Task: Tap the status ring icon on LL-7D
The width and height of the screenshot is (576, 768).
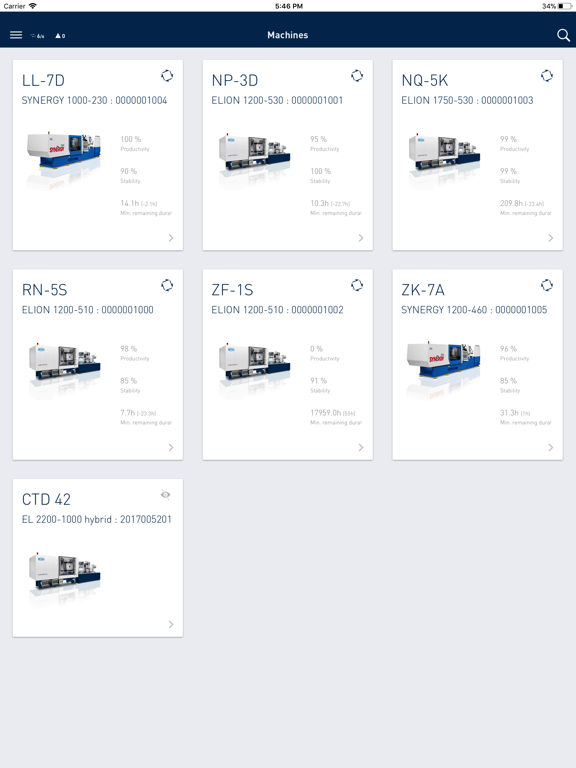Action: 167,75
